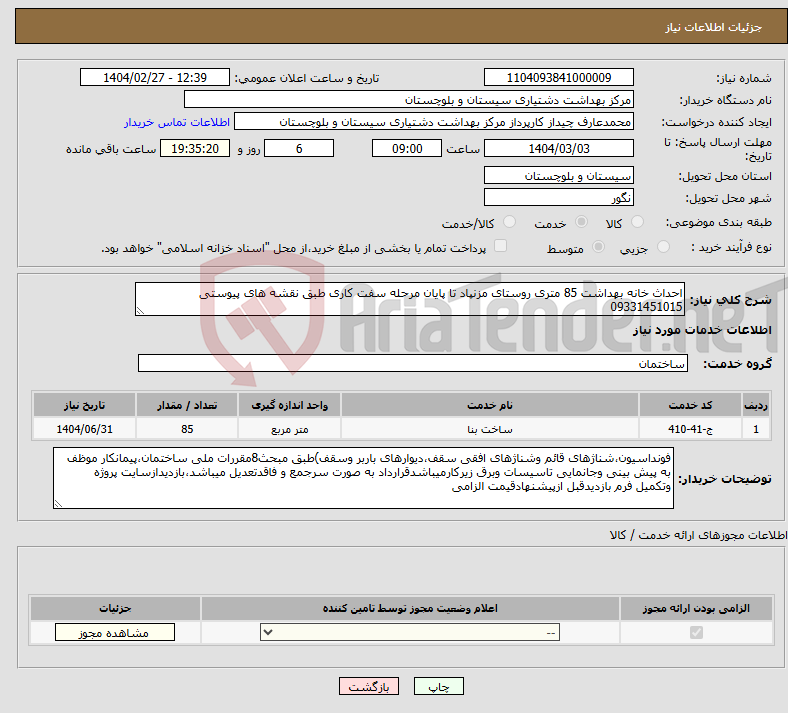Select the کالا radio button
Viewport: 788px width, 713px height.
pyautogui.click(x=637, y=222)
